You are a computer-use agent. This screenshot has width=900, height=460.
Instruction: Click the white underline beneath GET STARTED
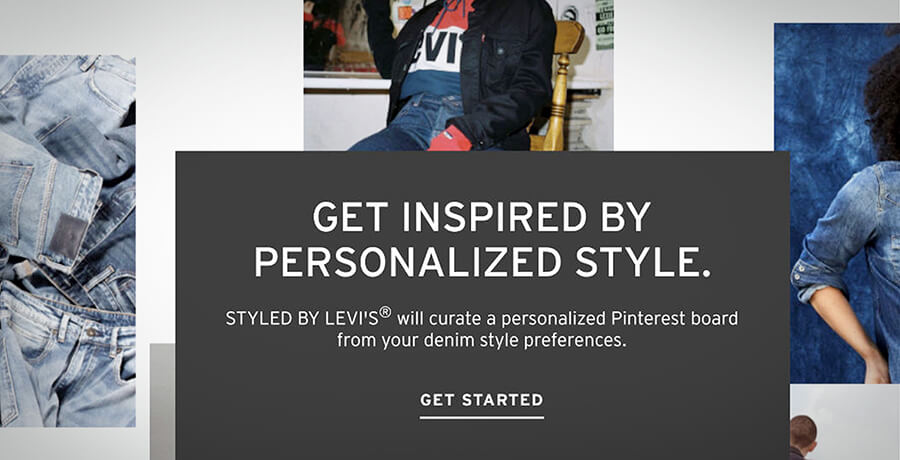click(x=482, y=418)
